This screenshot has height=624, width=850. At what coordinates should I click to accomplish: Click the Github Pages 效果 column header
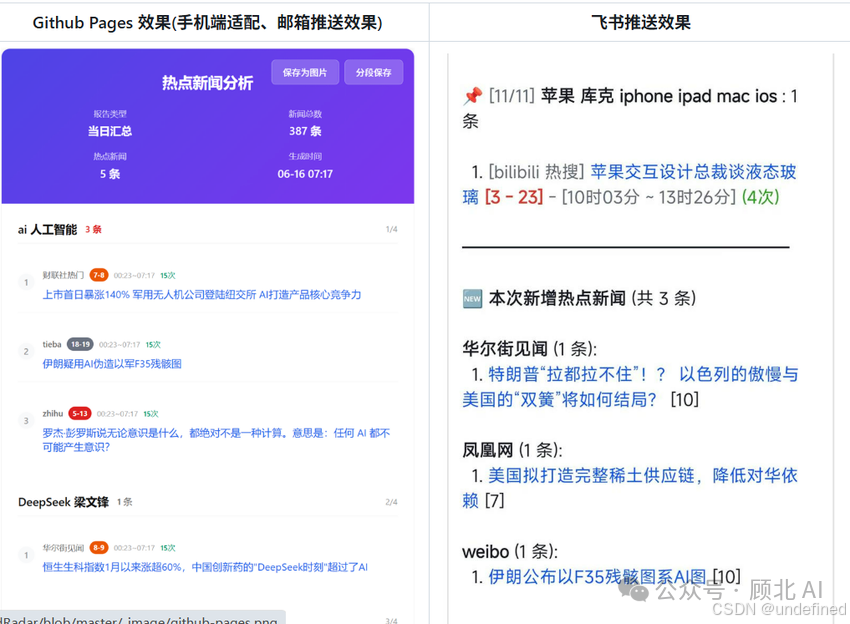(x=208, y=23)
